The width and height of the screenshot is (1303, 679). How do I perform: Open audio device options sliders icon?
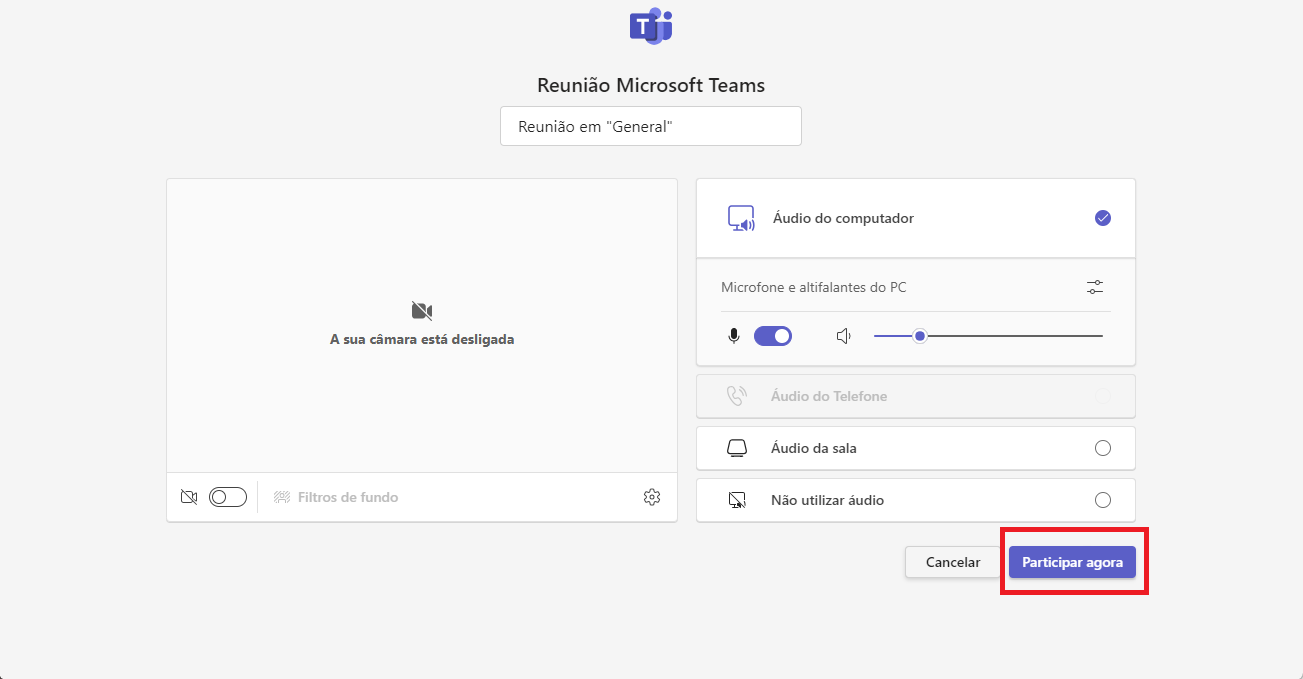(1095, 287)
